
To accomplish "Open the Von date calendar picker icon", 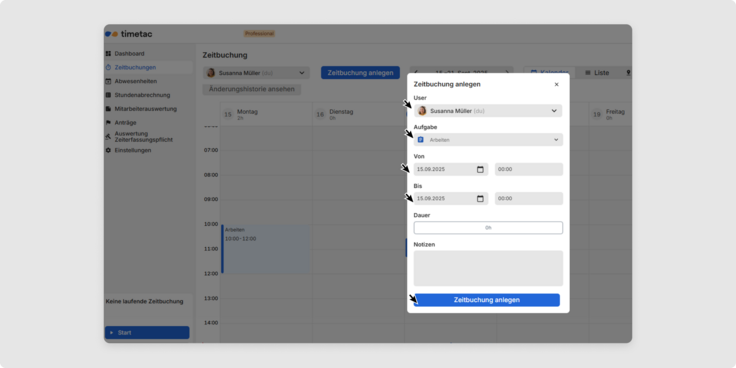I will tap(480, 169).
